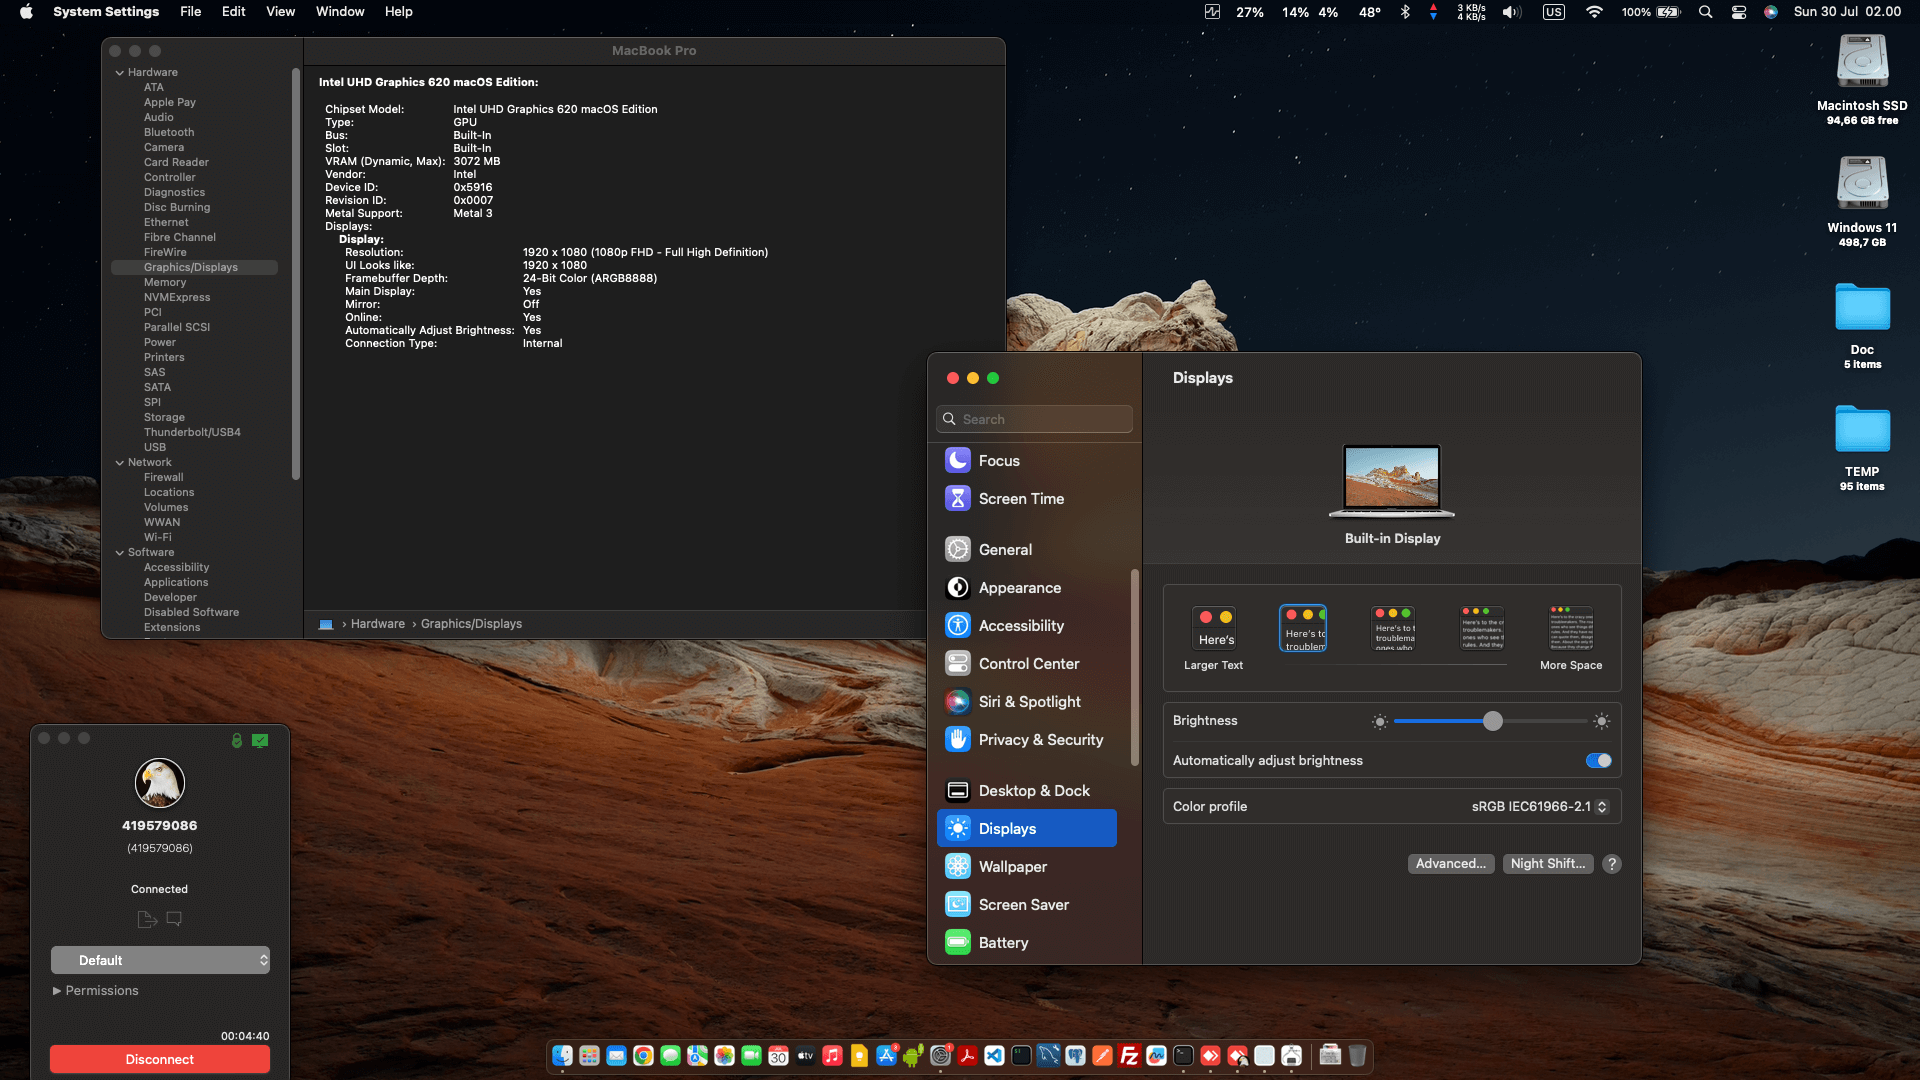Click the Wi-Fi icon in the menu bar
Image resolution: width=1920 pixels, height=1080 pixels.
tap(1594, 12)
